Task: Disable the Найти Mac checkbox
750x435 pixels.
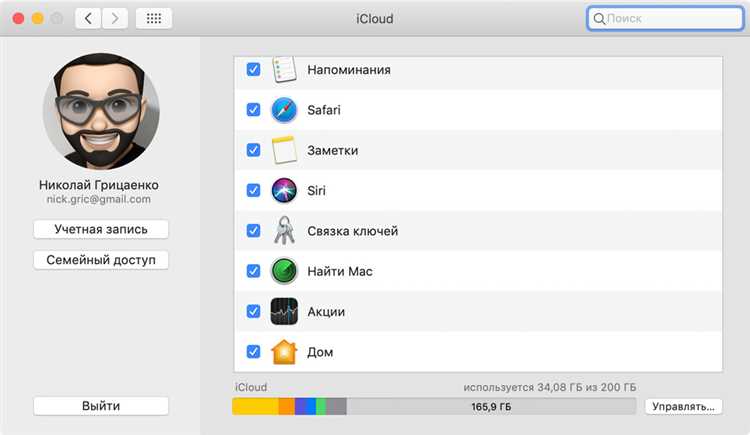Action: (254, 271)
